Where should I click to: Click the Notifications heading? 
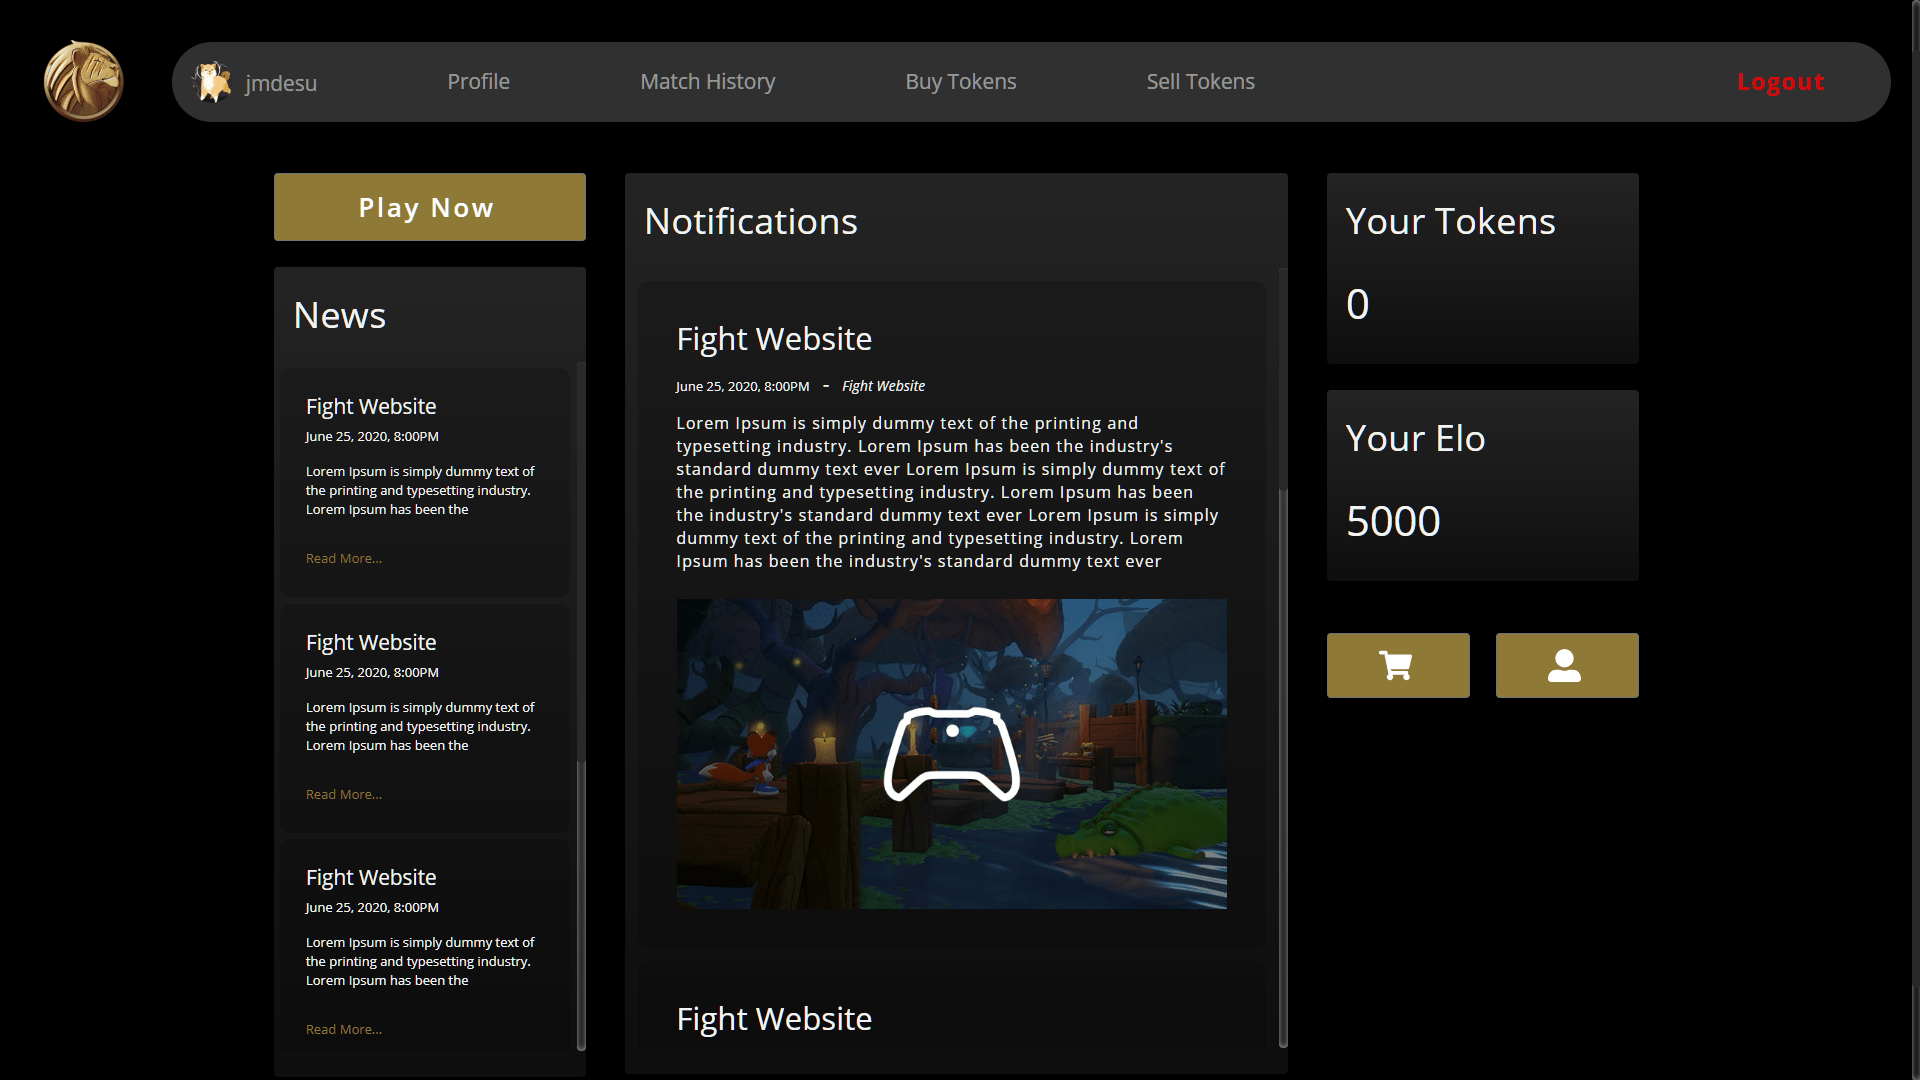pyautogui.click(x=751, y=221)
